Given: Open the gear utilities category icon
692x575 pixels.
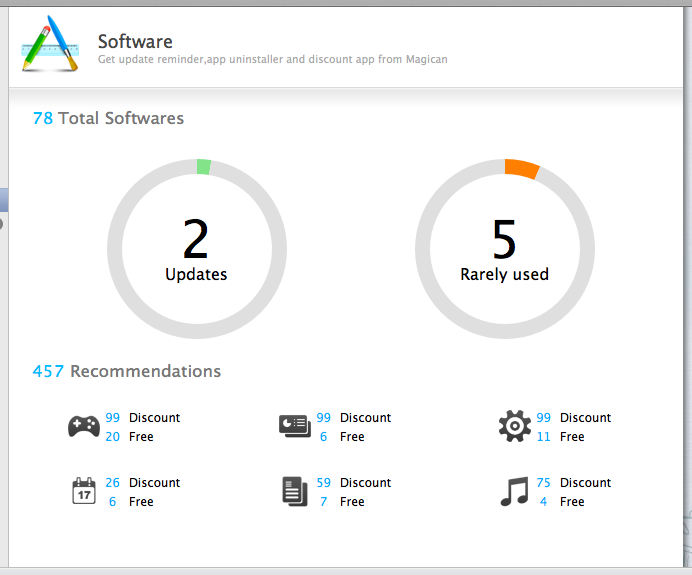Looking at the screenshot, I should point(515,426).
